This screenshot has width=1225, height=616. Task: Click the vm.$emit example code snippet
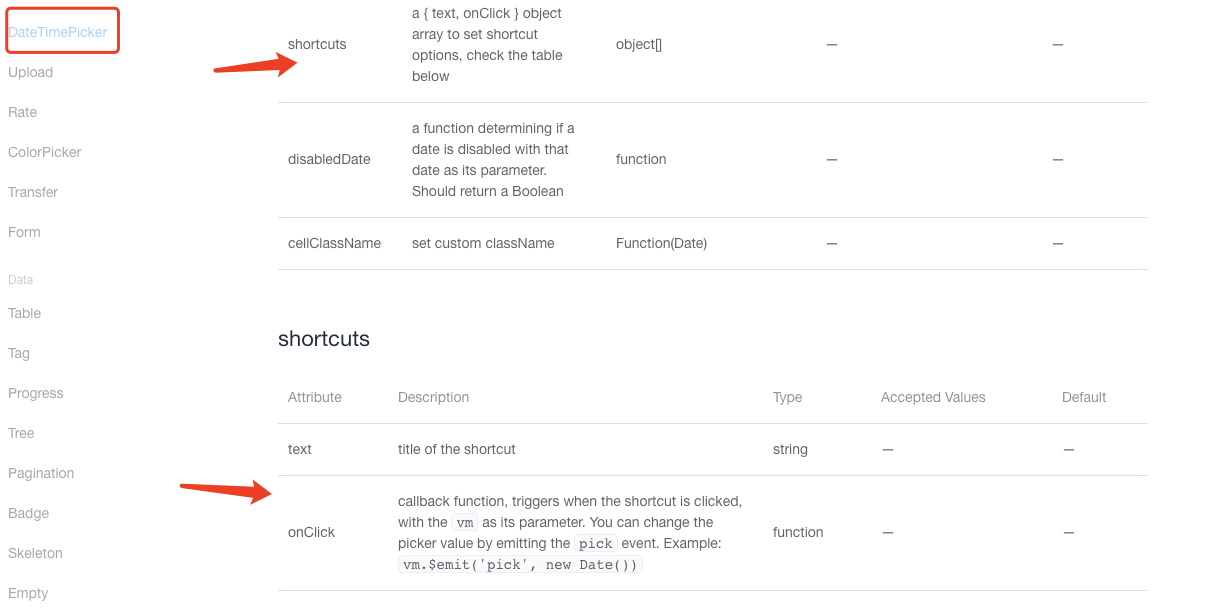[520, 564]
